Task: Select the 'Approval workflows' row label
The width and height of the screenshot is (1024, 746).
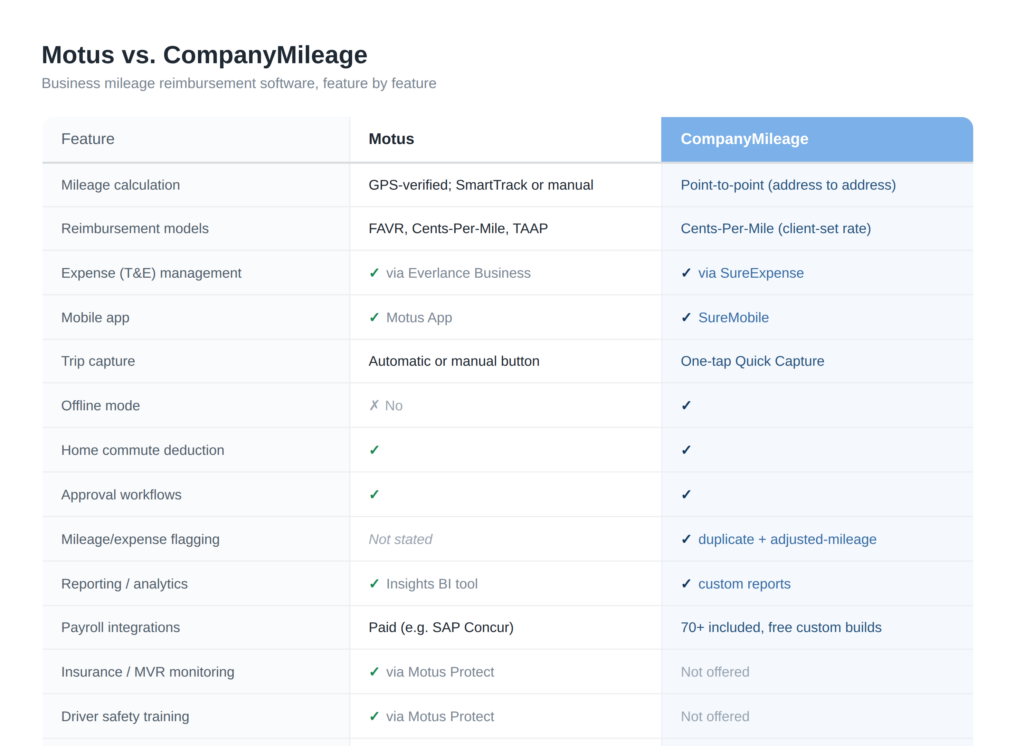Action: (x=121, y=495)
